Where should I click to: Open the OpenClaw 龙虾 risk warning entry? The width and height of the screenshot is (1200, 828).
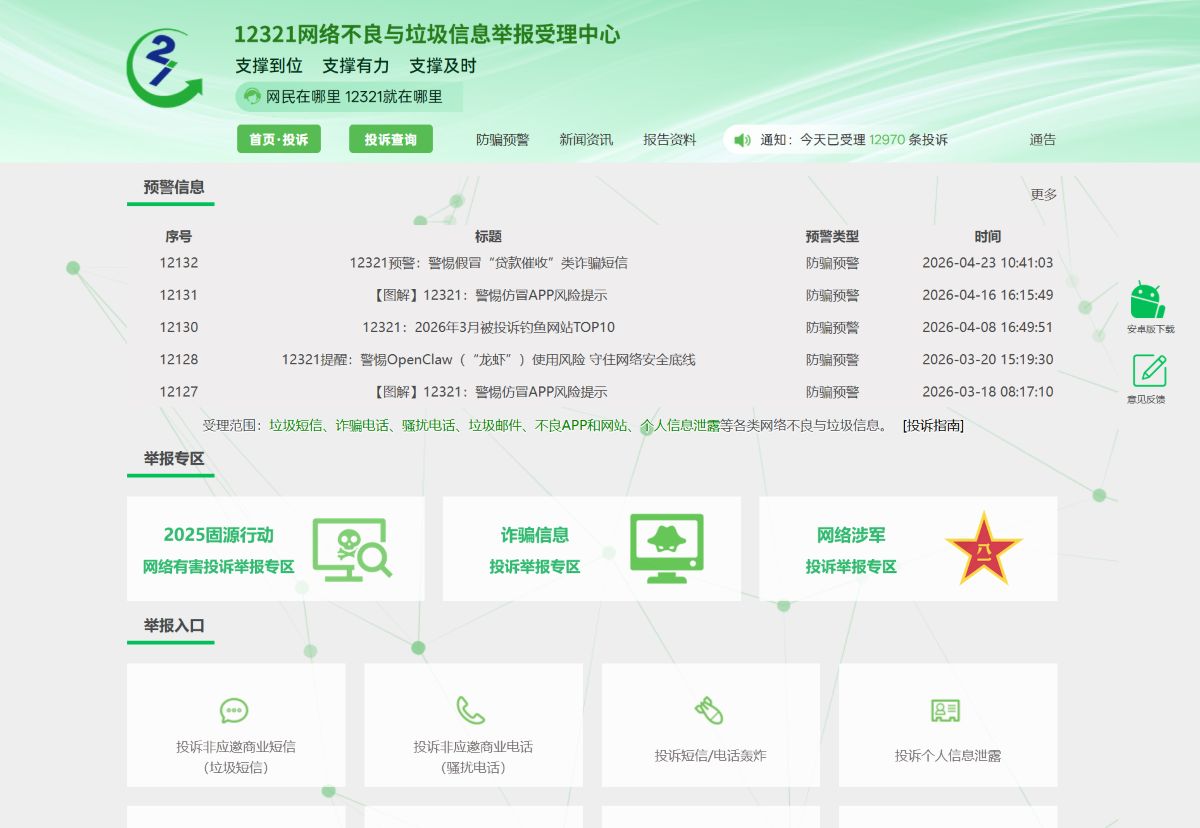[x=491, y=359]
